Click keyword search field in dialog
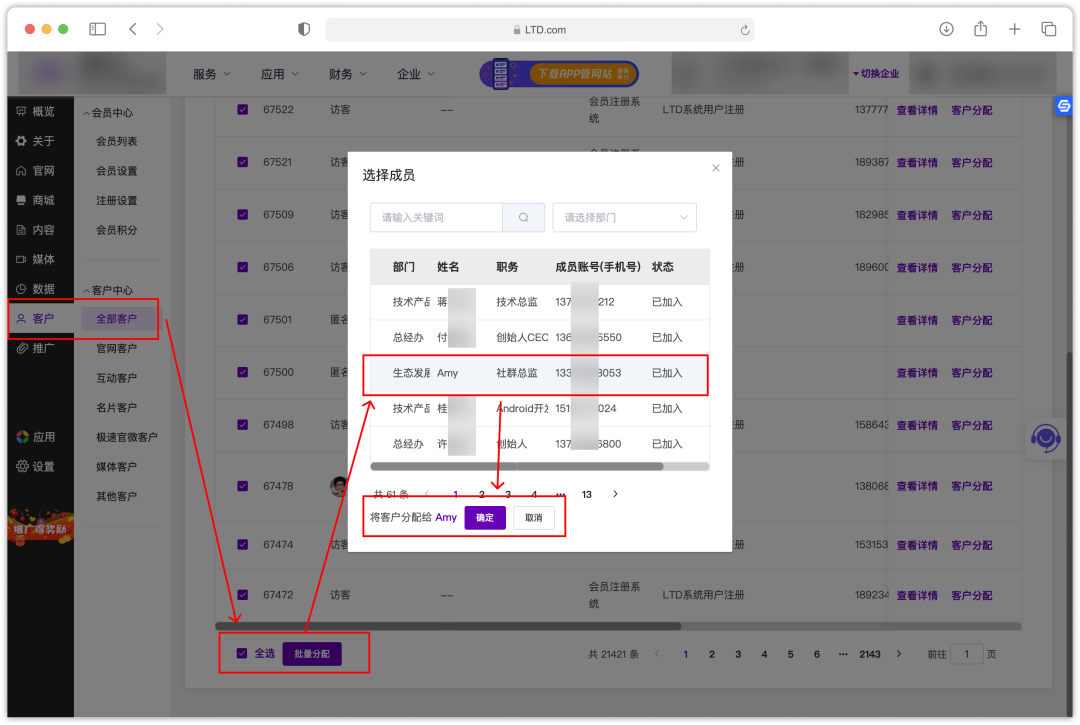Image resolution: width=1080 pixels, height=725 pixels. coord(436,217)
